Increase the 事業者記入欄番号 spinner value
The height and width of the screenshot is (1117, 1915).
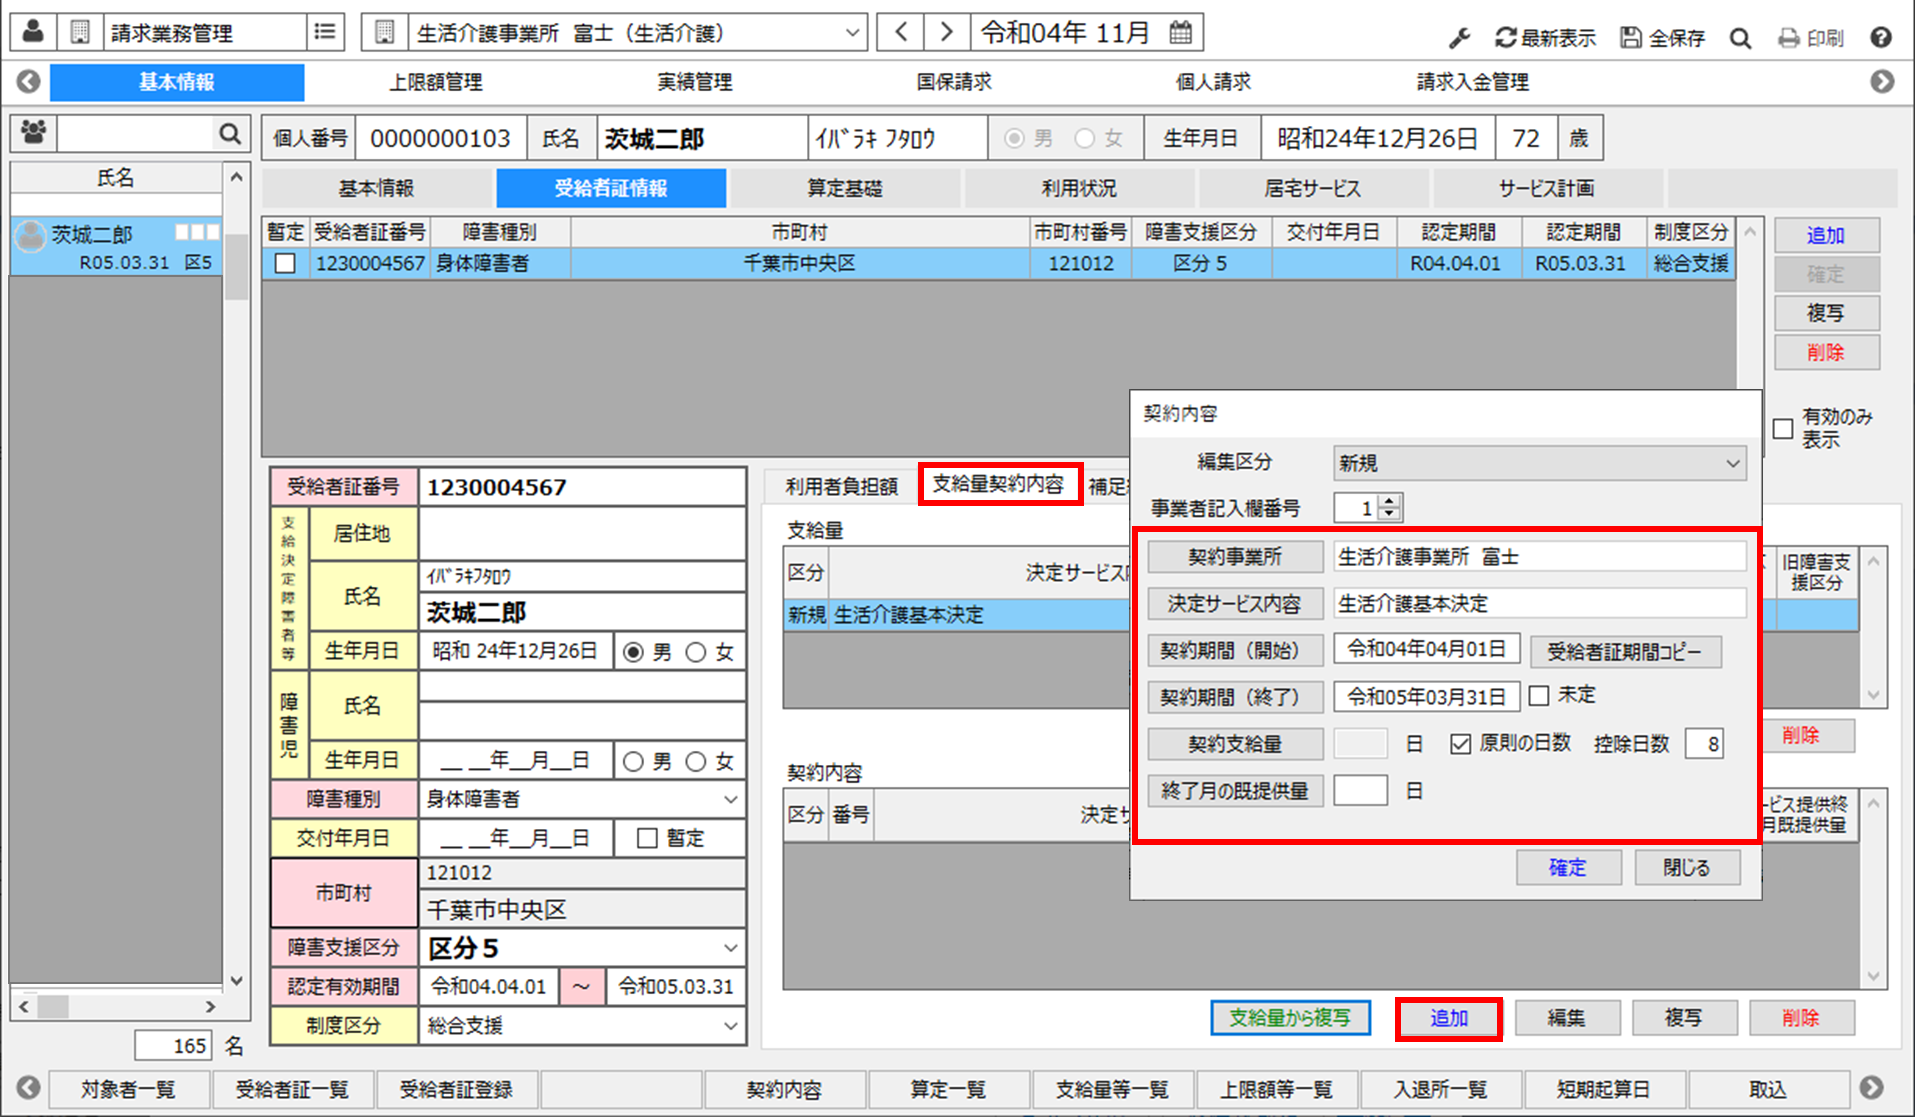point(1389,501)
